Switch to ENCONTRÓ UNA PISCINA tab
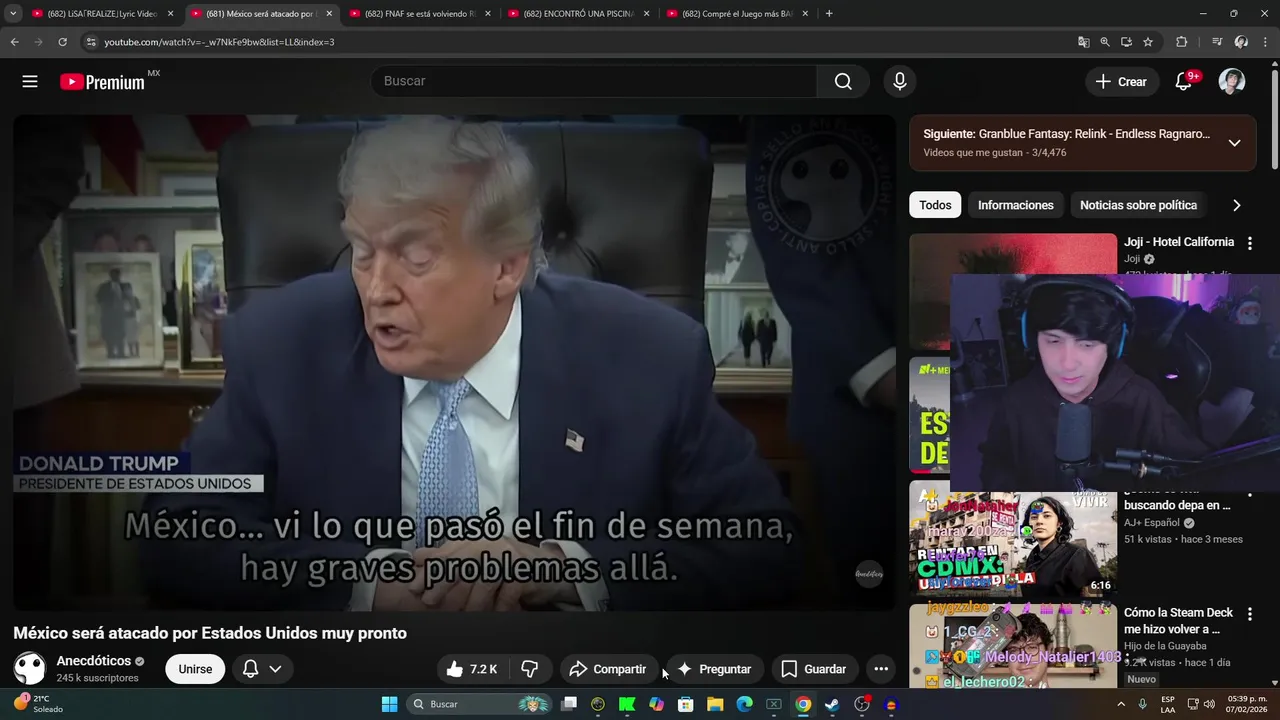The image size is (1280, 720). [x=577, y=14]
